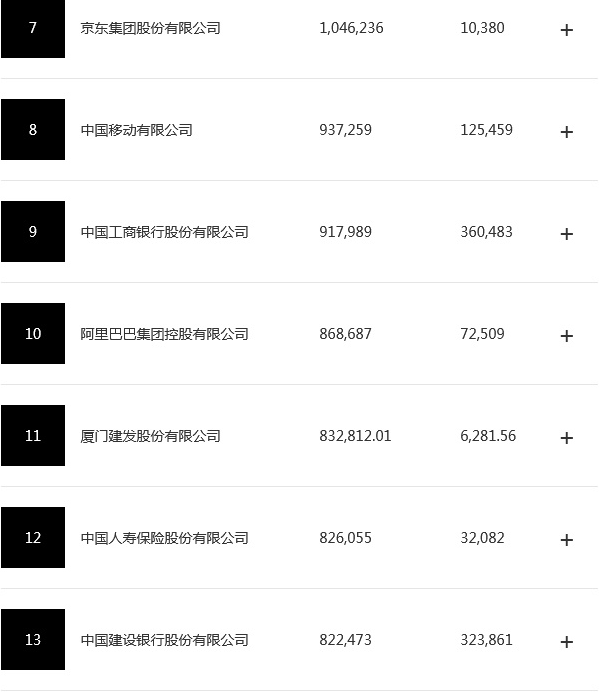Open 厦门建发股份有限公司 company link

click(150, 437)
